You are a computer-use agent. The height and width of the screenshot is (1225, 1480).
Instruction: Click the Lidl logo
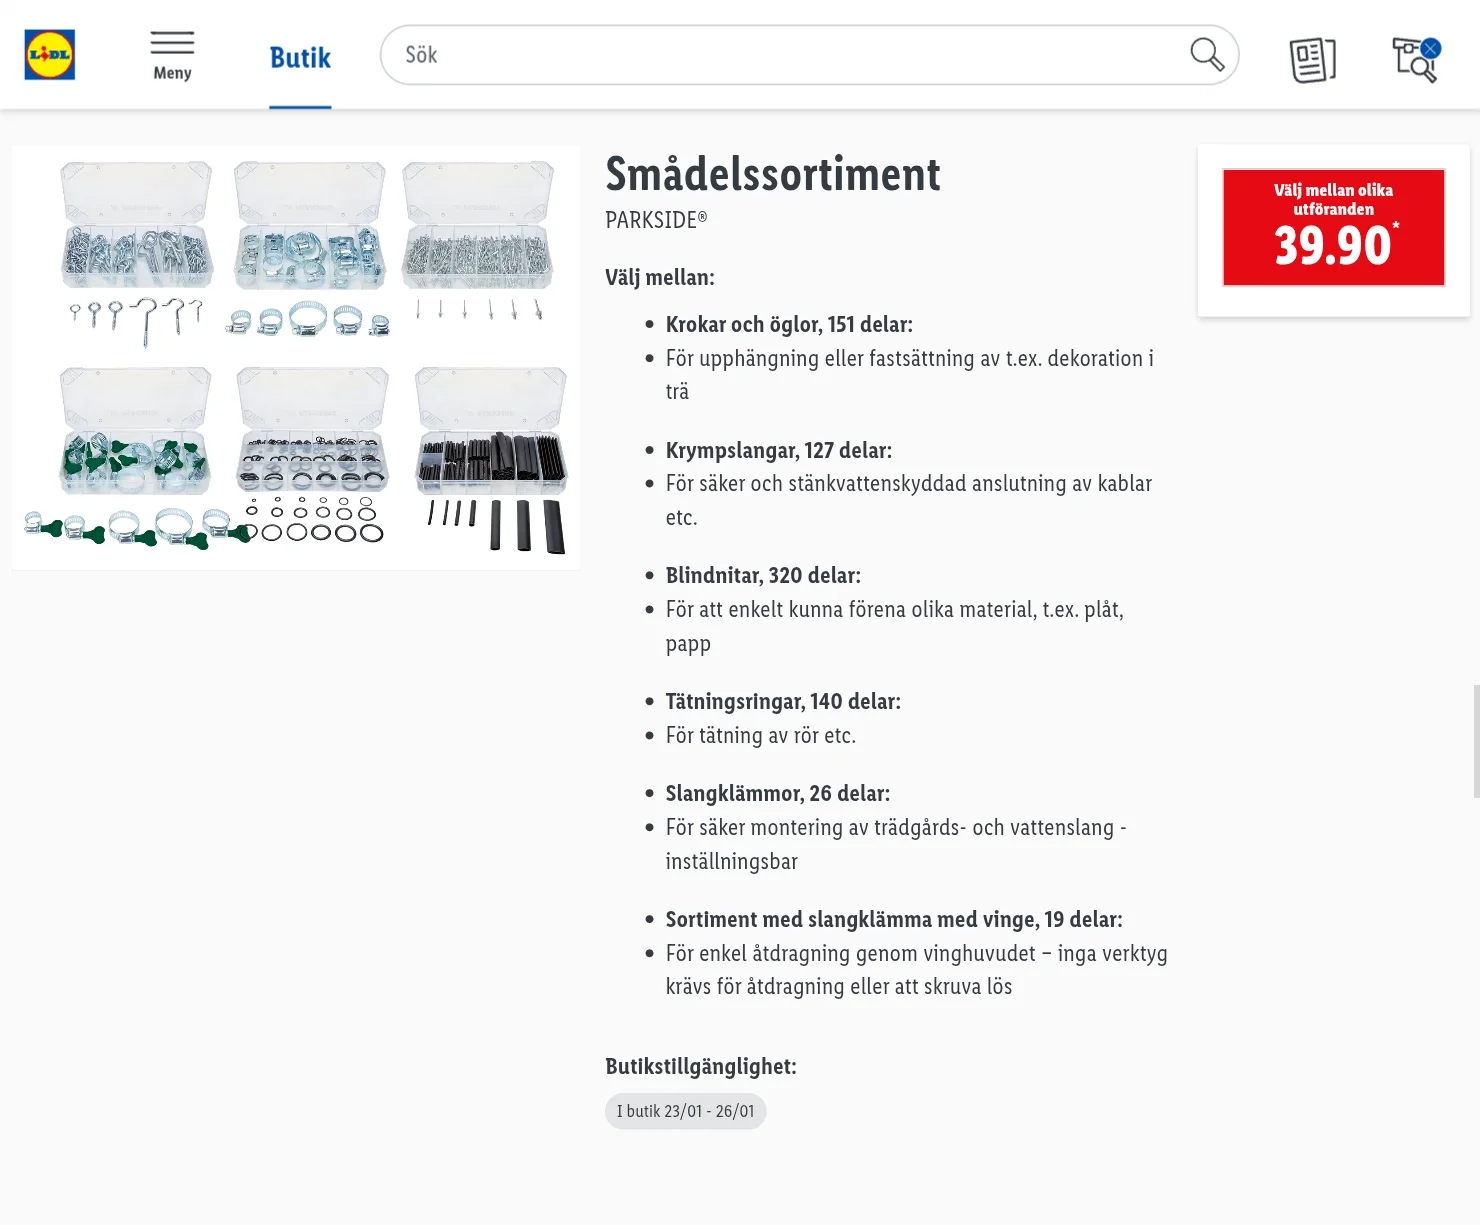coord(50,55)
